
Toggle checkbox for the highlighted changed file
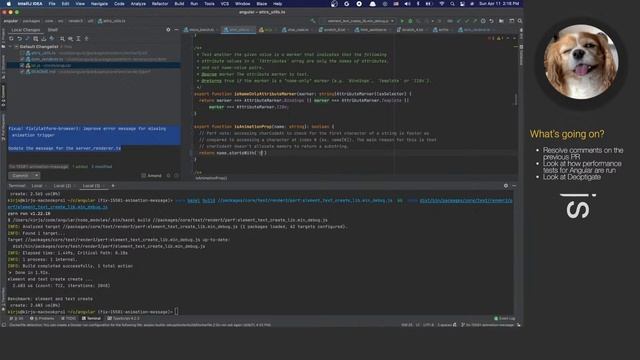point(22,65)
